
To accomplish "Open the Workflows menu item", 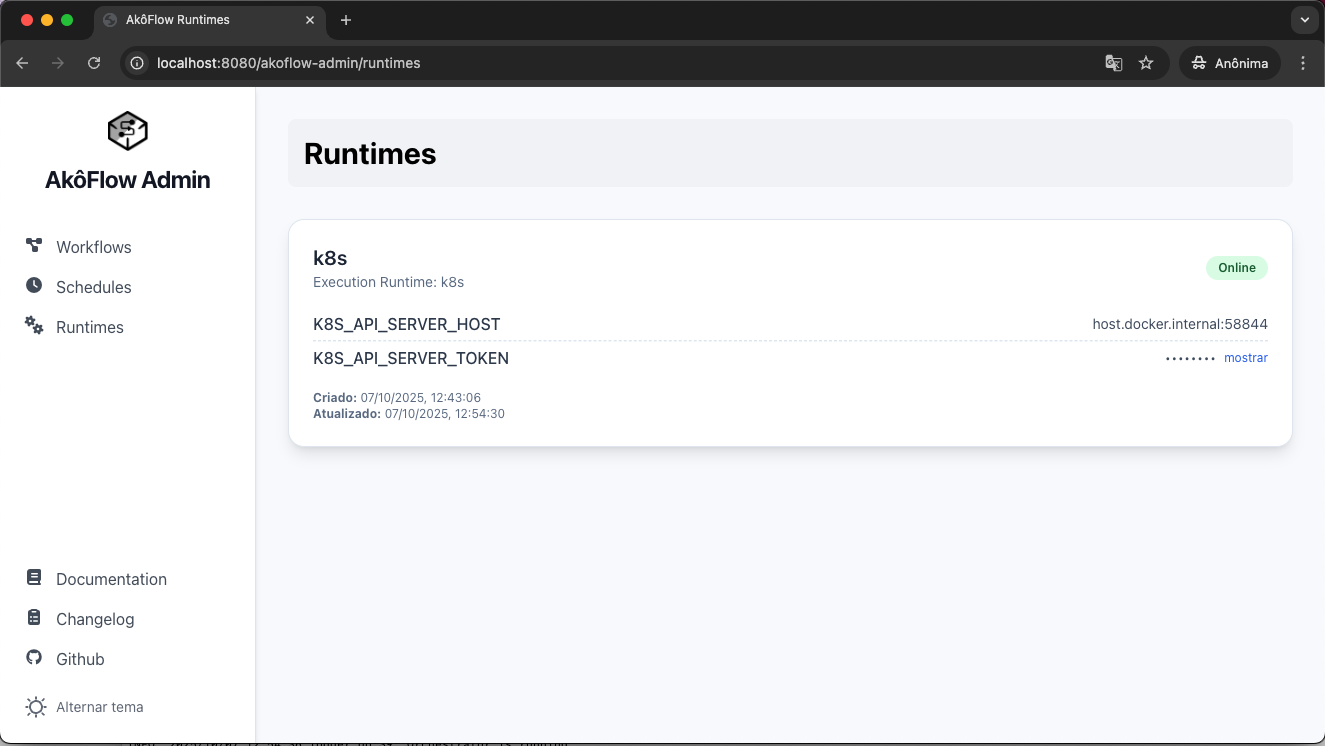I will point(93,247).
